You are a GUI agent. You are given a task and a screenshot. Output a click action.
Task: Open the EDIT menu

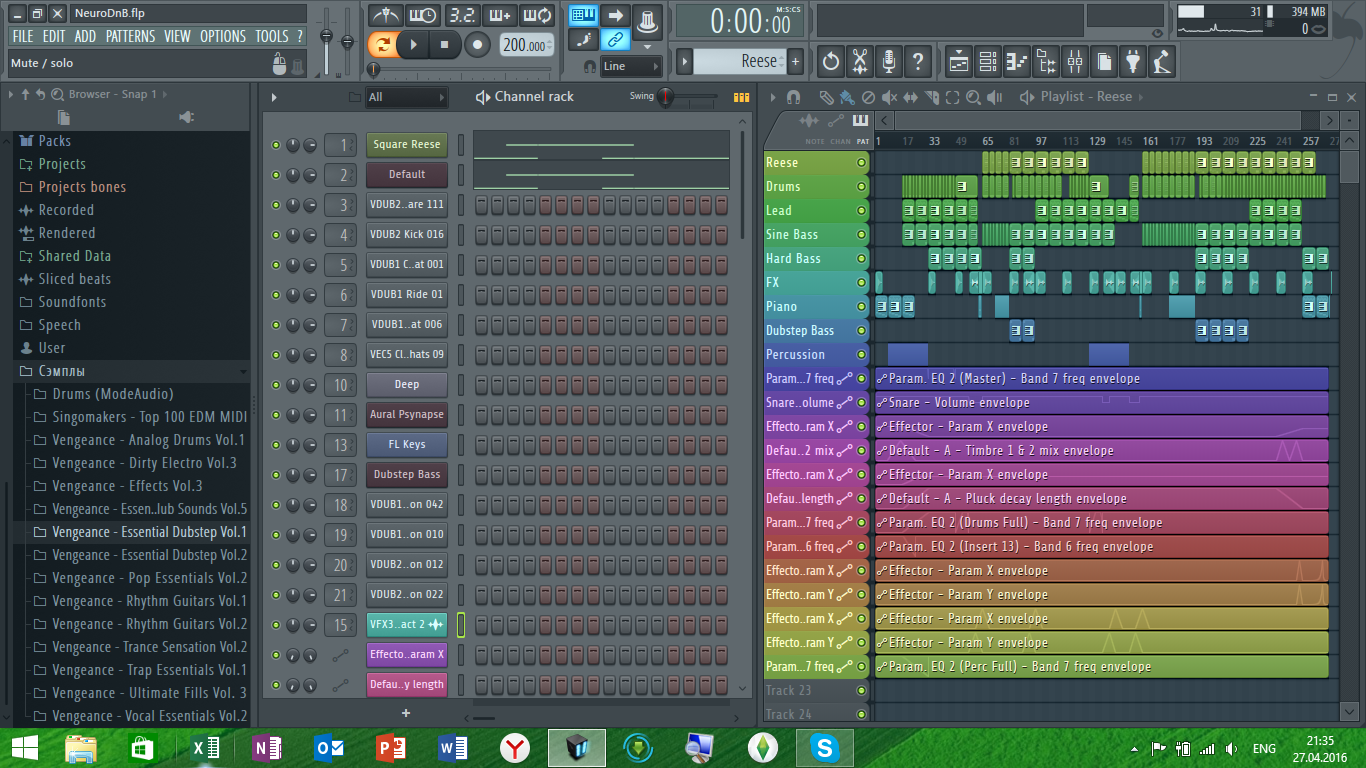pyautogui.click(x=54, y=36)
